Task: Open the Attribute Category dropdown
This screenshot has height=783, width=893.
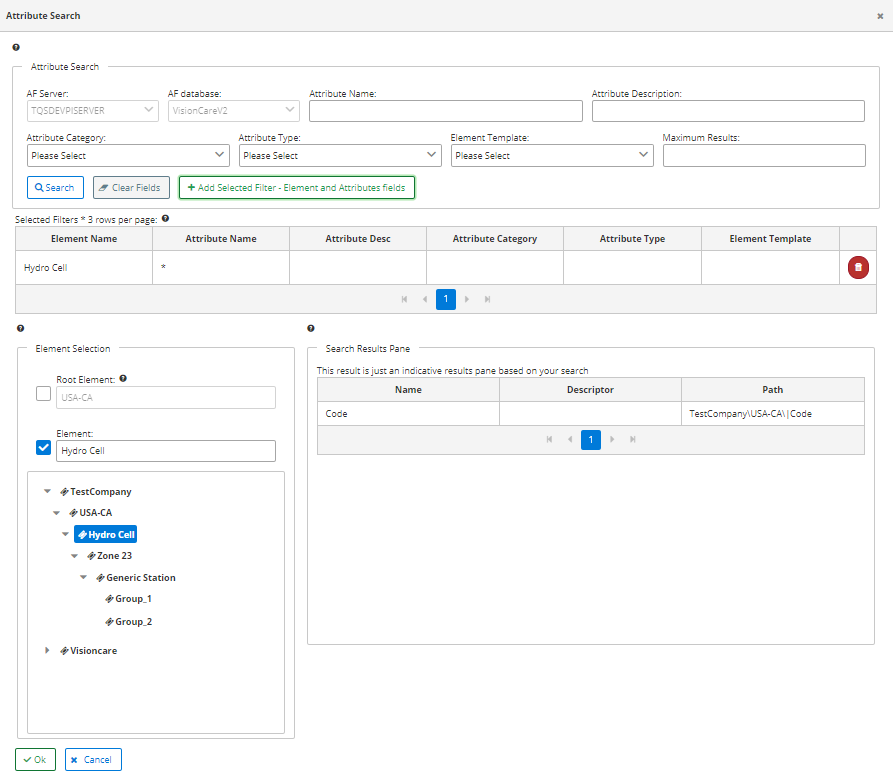Action: click(x=128, y=156)
